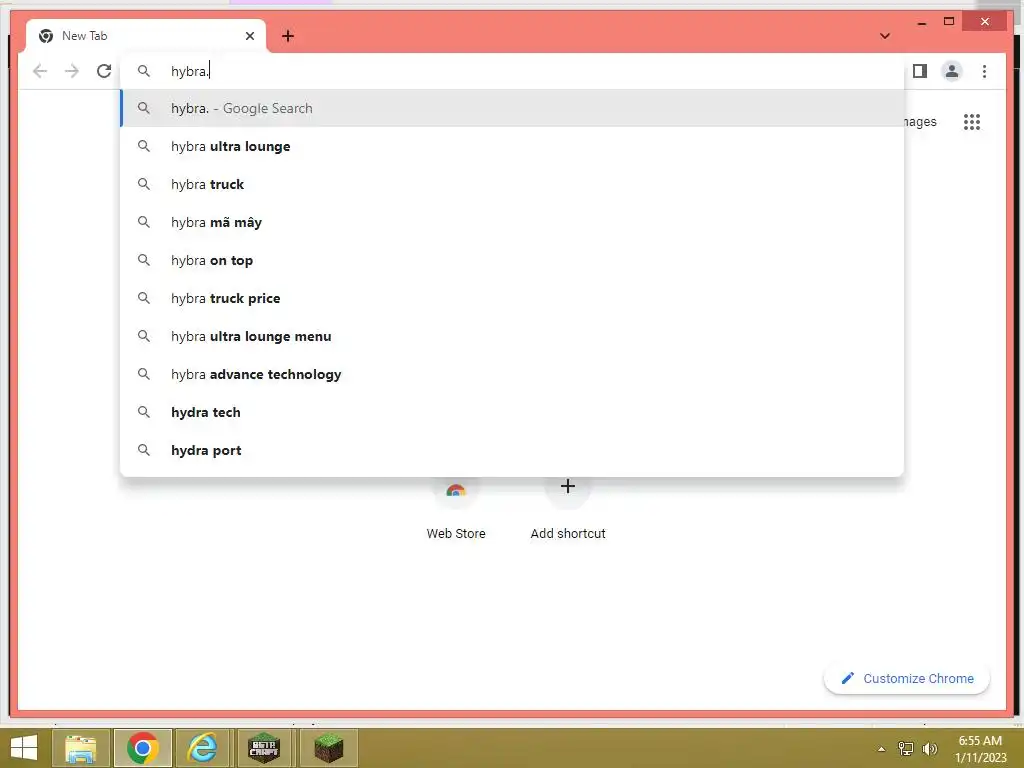Screen dimensions: 1024x768
Task: Select 'hydra tech' suggestion
Action: [513, 412]
